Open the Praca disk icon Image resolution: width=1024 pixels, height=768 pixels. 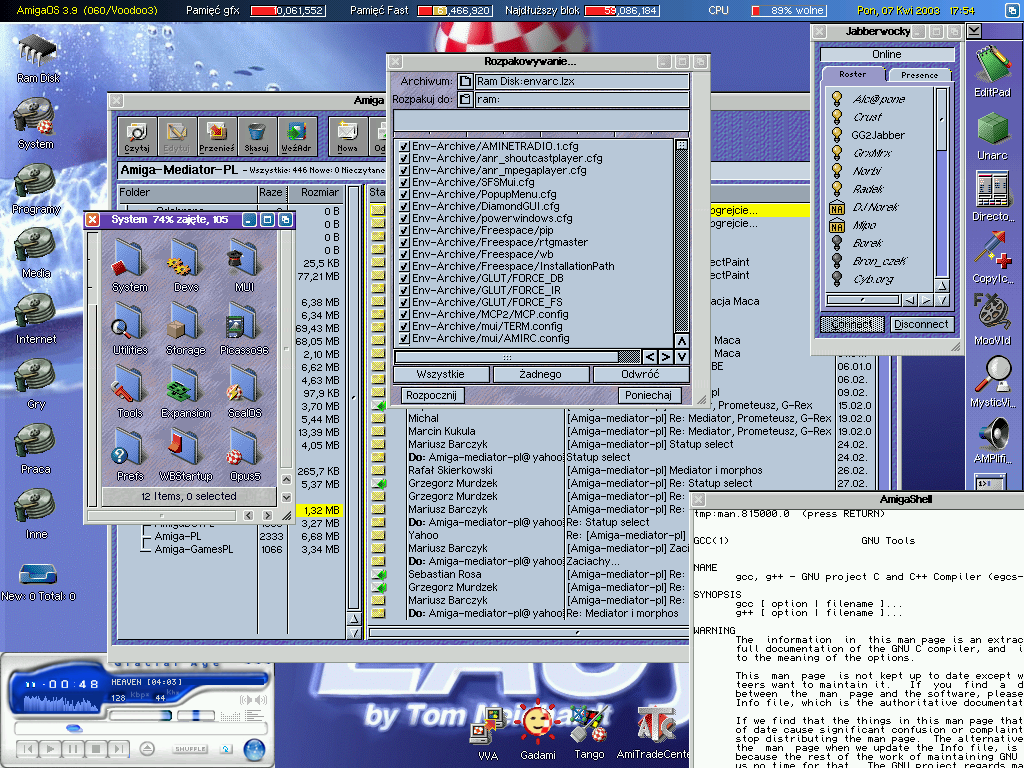click(x=36, y=448)
